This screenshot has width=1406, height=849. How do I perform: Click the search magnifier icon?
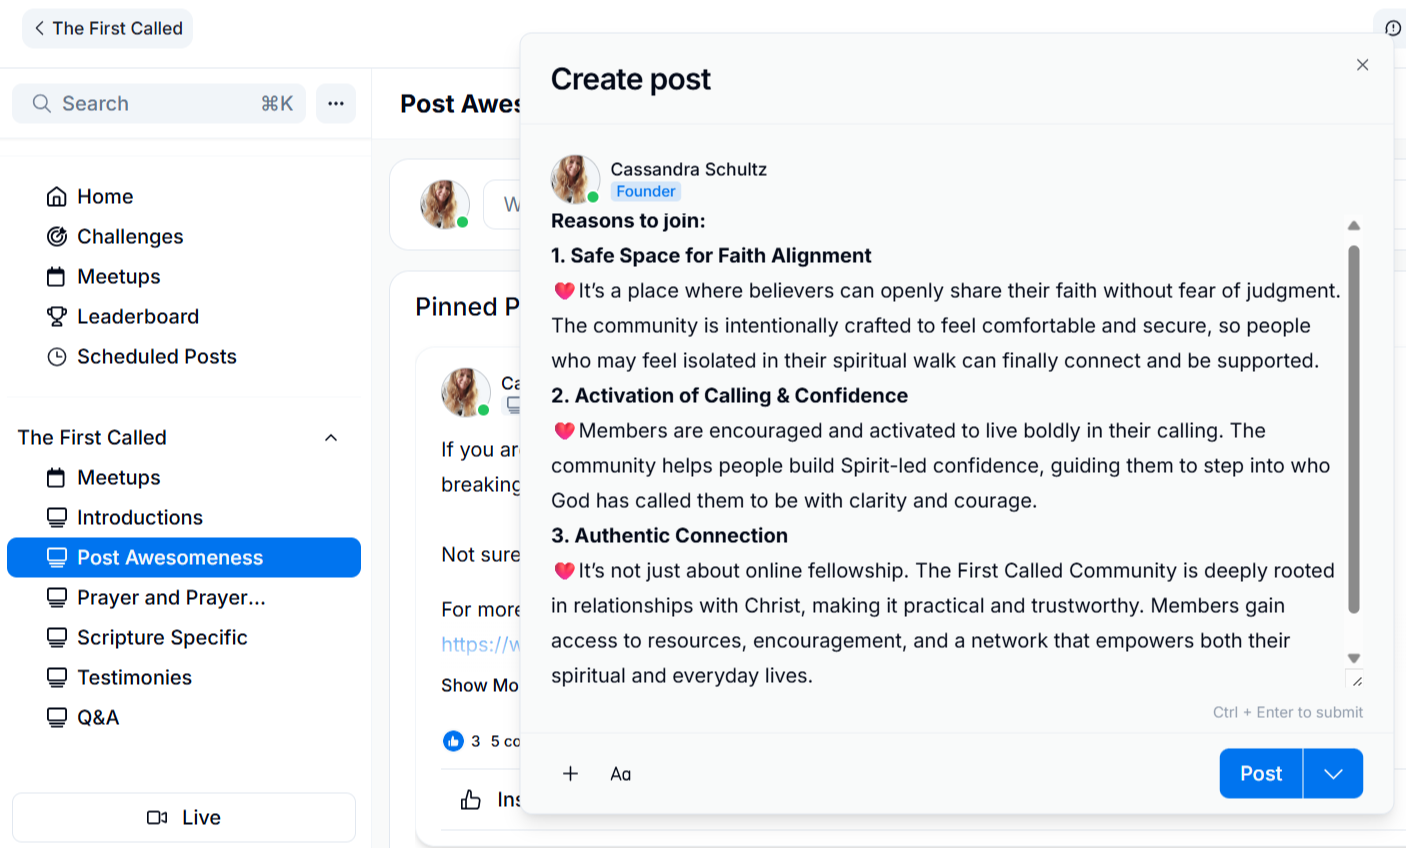pos(41,103)
